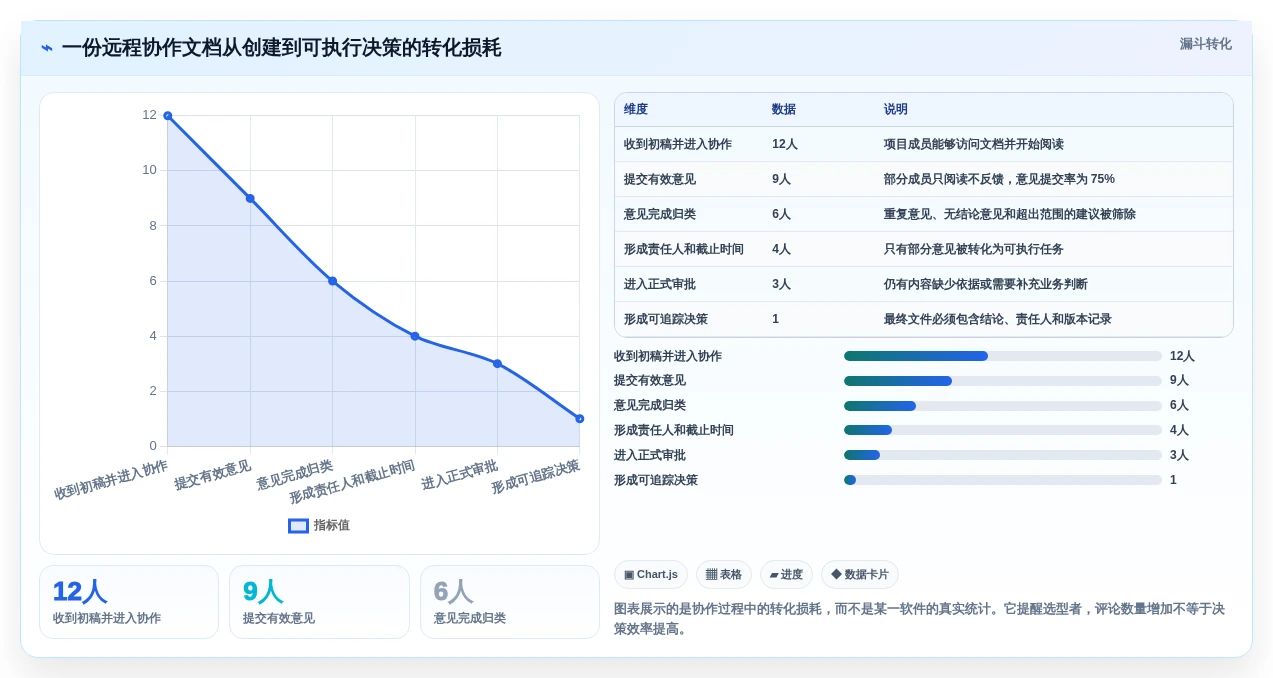1273x678 pixels.
Task: Click the 指标值 legend label
Action: click(x=332, y=525)
